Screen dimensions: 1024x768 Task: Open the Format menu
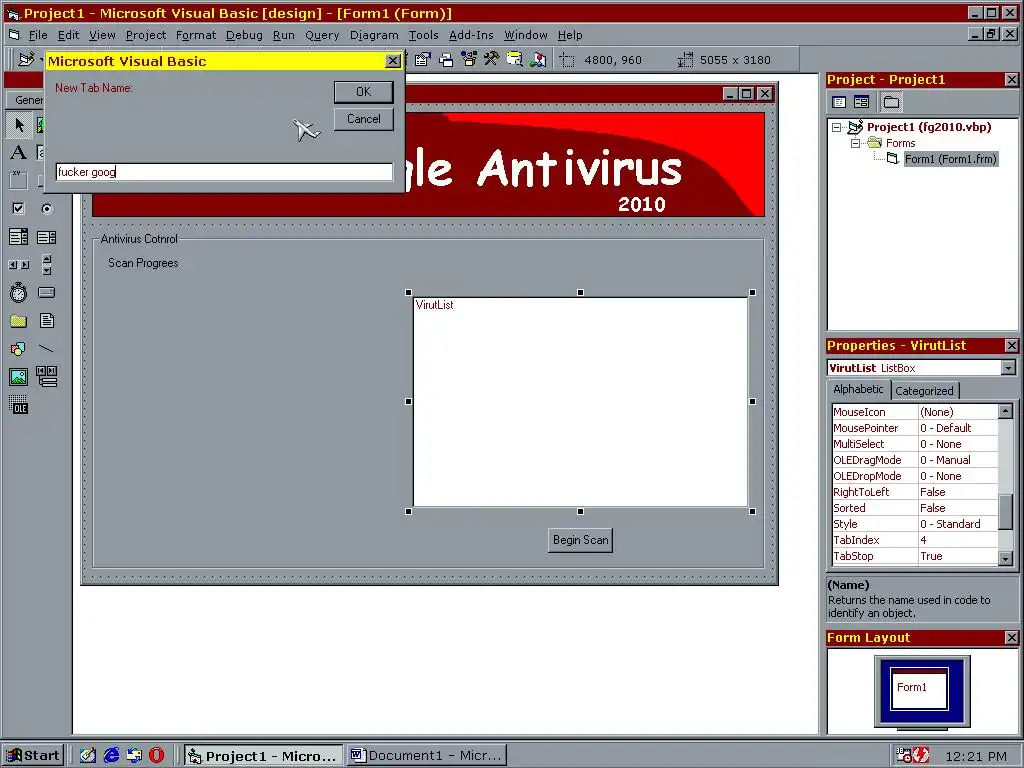pyautogui.click(x=196, y=35)
